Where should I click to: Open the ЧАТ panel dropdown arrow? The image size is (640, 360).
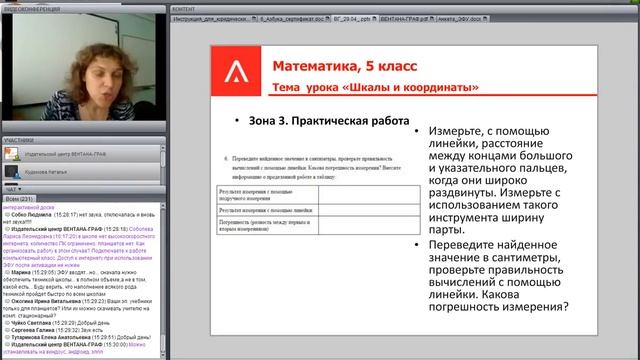[x=19, y=189]
